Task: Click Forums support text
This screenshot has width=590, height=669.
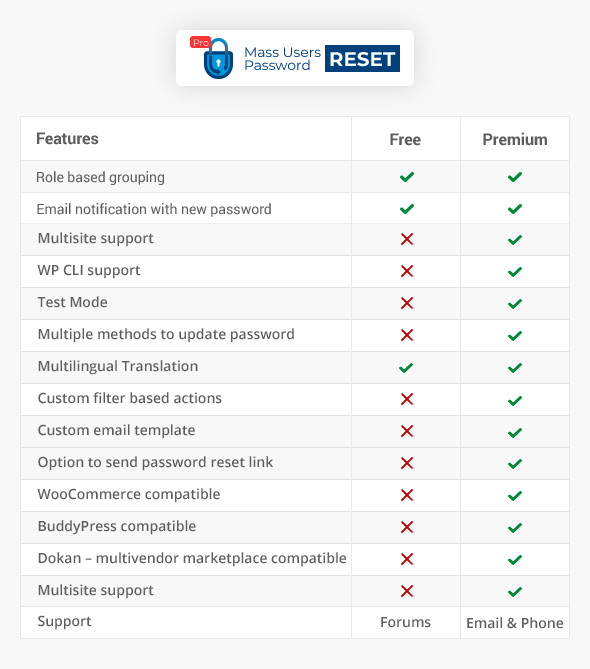Action: coord(405,622)
